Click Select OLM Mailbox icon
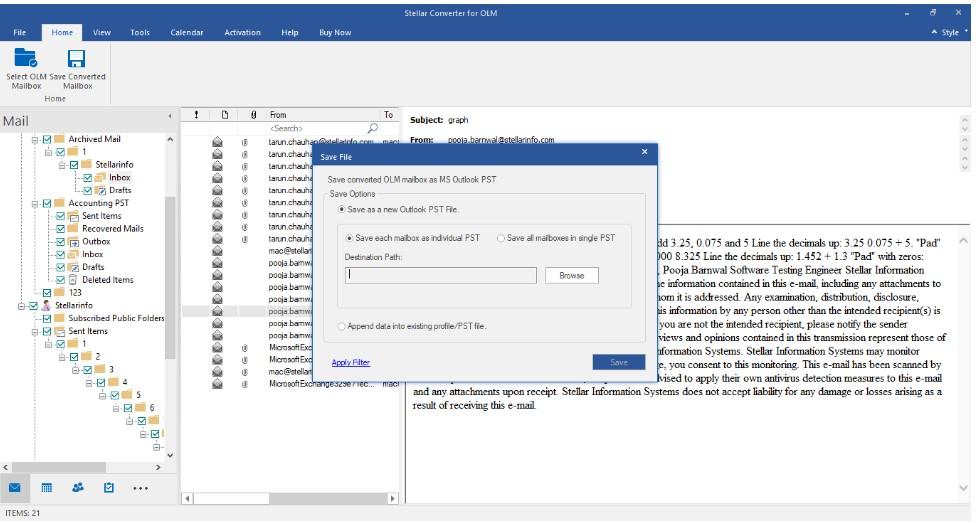This screenshot has width=978, height=523. click(26, 58)
